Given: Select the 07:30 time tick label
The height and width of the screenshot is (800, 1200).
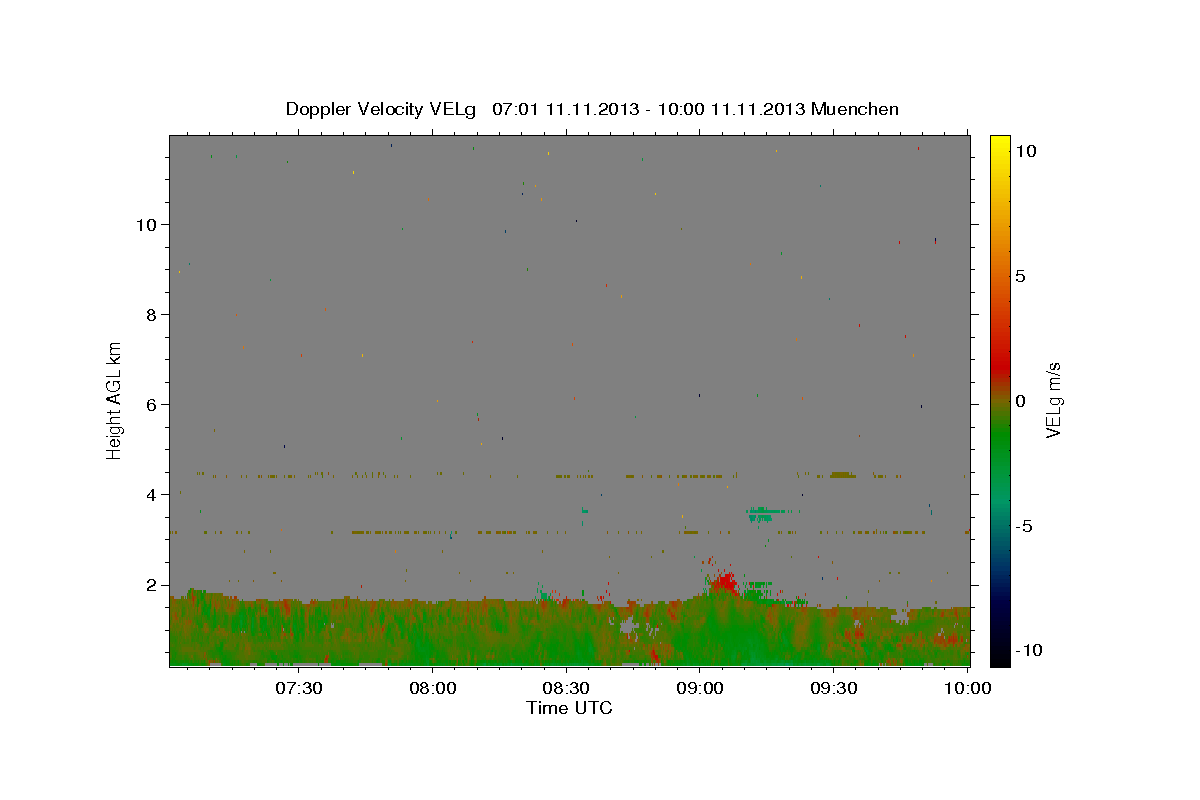Looking at the screenshot, I should 299,688.
